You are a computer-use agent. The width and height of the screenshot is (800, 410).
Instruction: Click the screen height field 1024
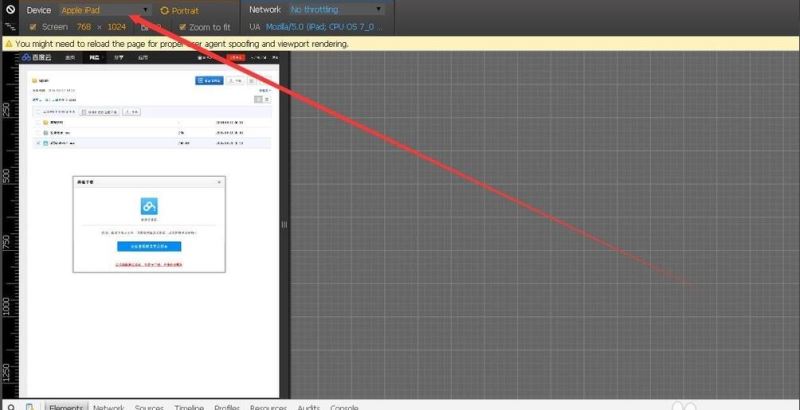click(x=116, y=27)
